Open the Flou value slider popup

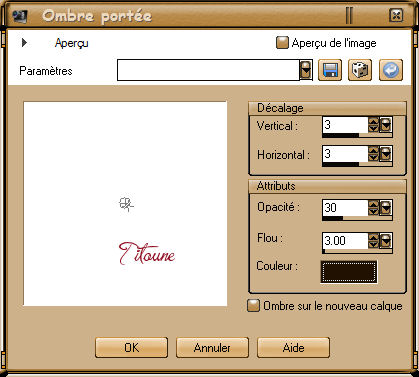click(386, 241)
